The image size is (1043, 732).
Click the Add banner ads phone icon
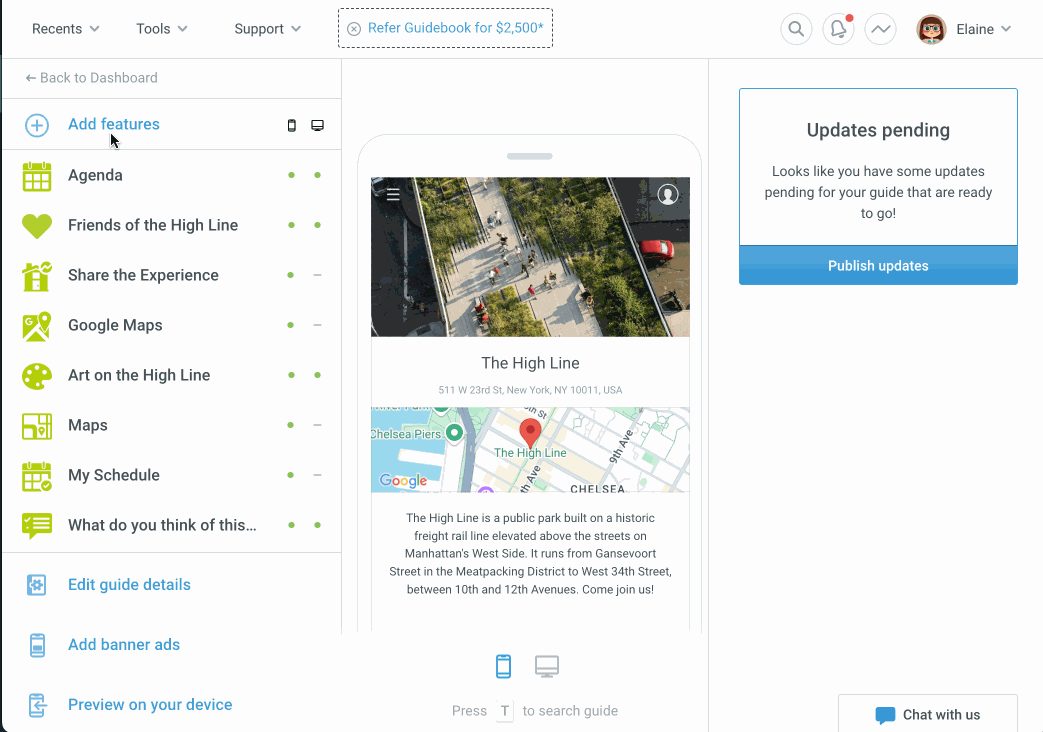click(37, 645)
